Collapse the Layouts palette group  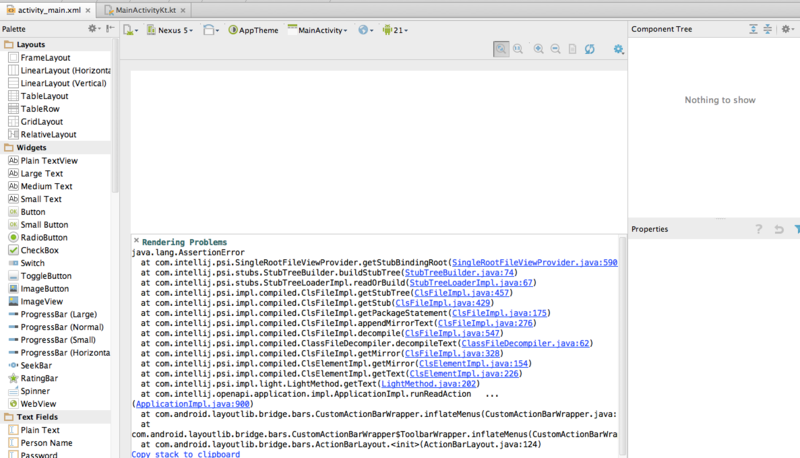[x=55, y=44]
